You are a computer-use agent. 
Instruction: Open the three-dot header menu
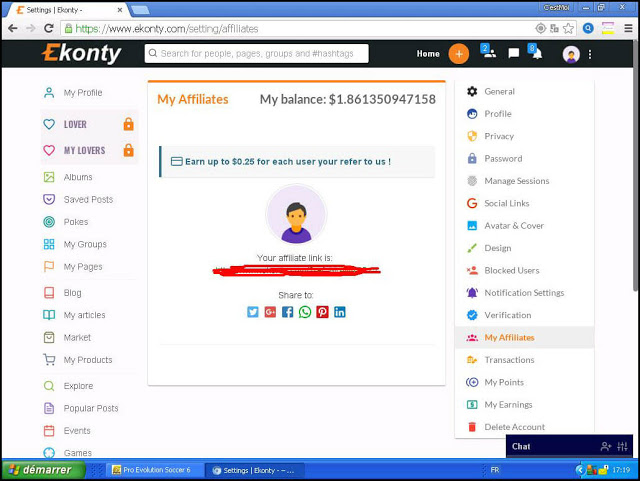pos(590,54)
